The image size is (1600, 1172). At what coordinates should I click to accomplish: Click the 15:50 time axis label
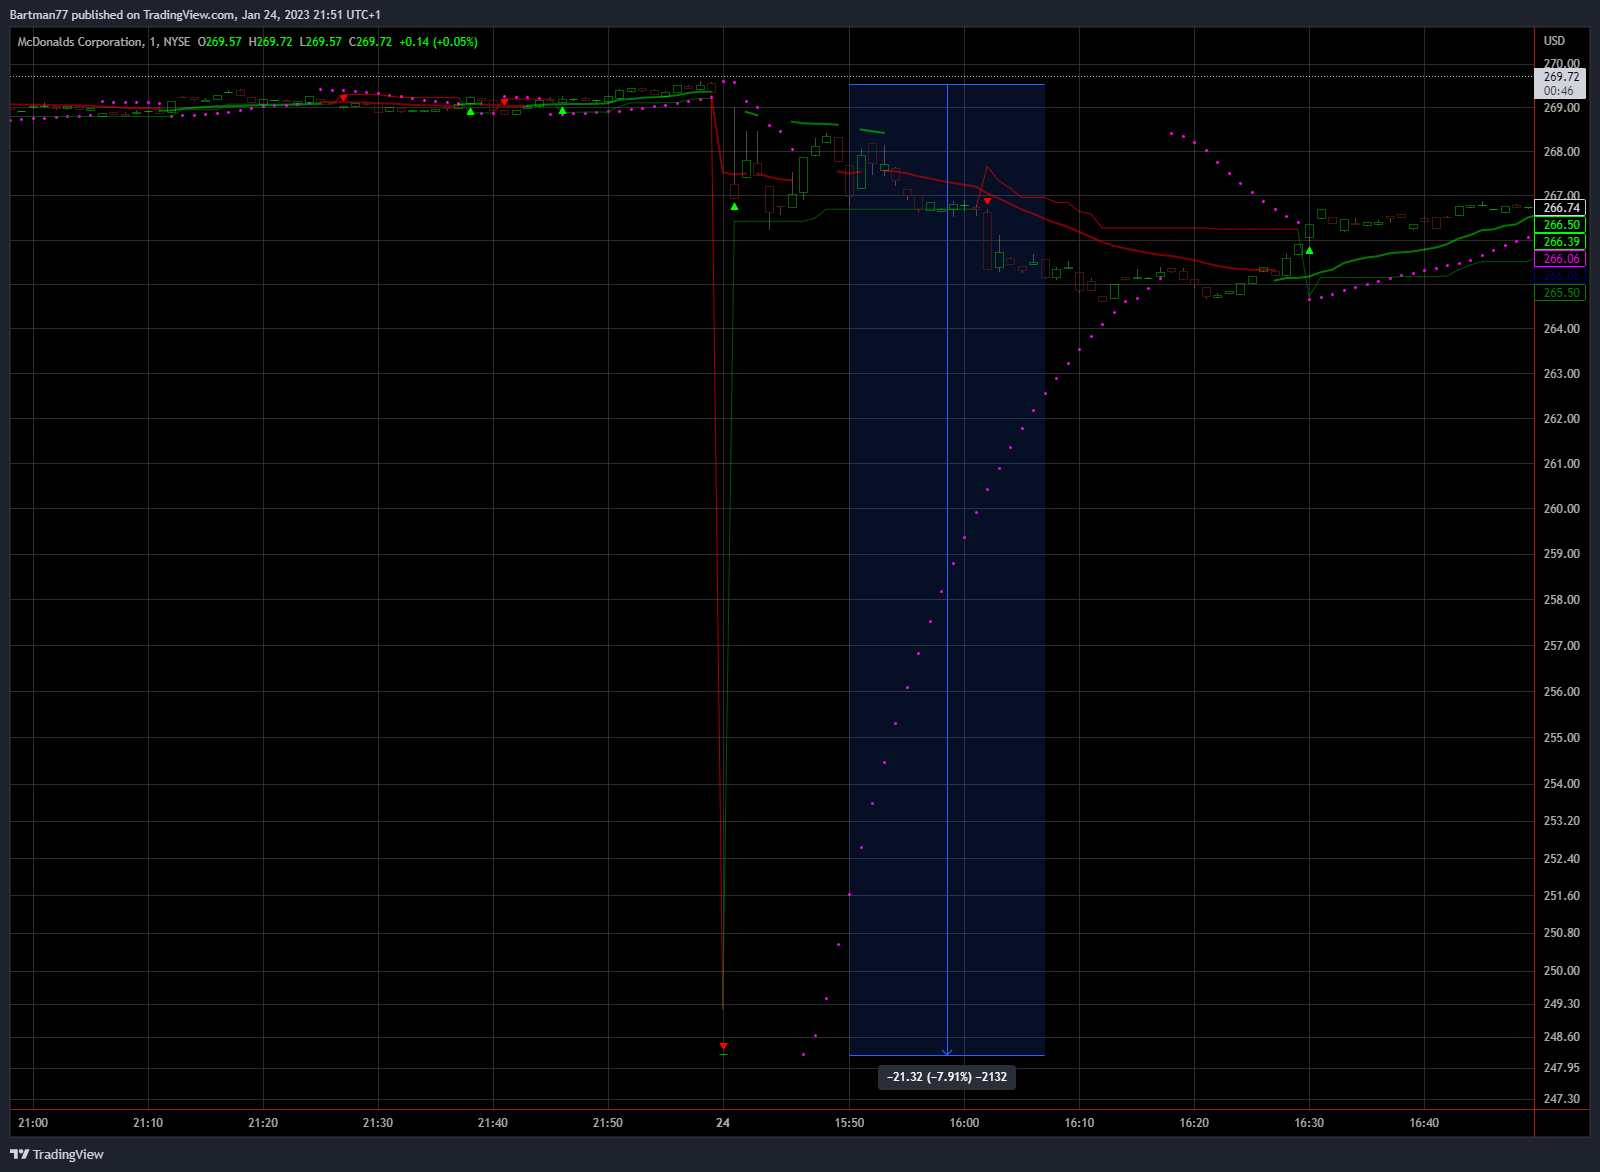850,1123
